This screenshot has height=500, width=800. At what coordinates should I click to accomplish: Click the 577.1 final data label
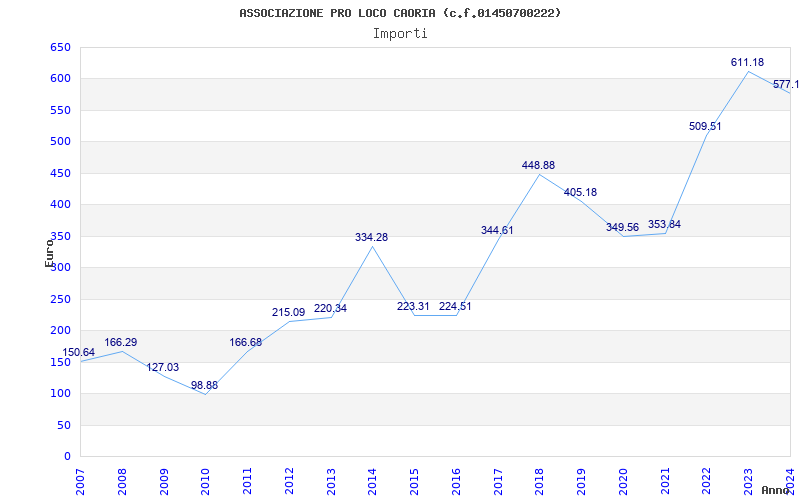click(x=786, y=84)
